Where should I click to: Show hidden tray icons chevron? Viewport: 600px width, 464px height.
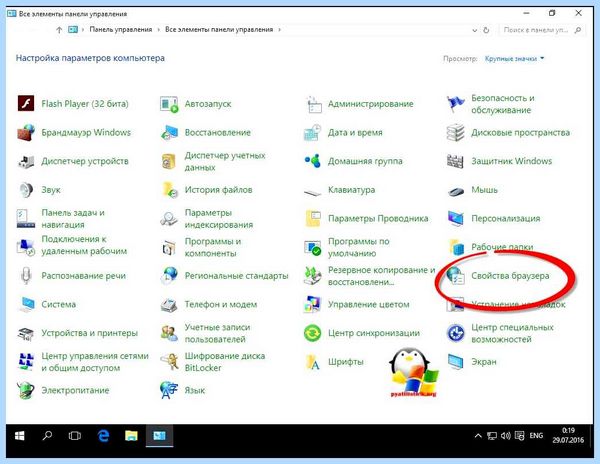coord(478,435)
